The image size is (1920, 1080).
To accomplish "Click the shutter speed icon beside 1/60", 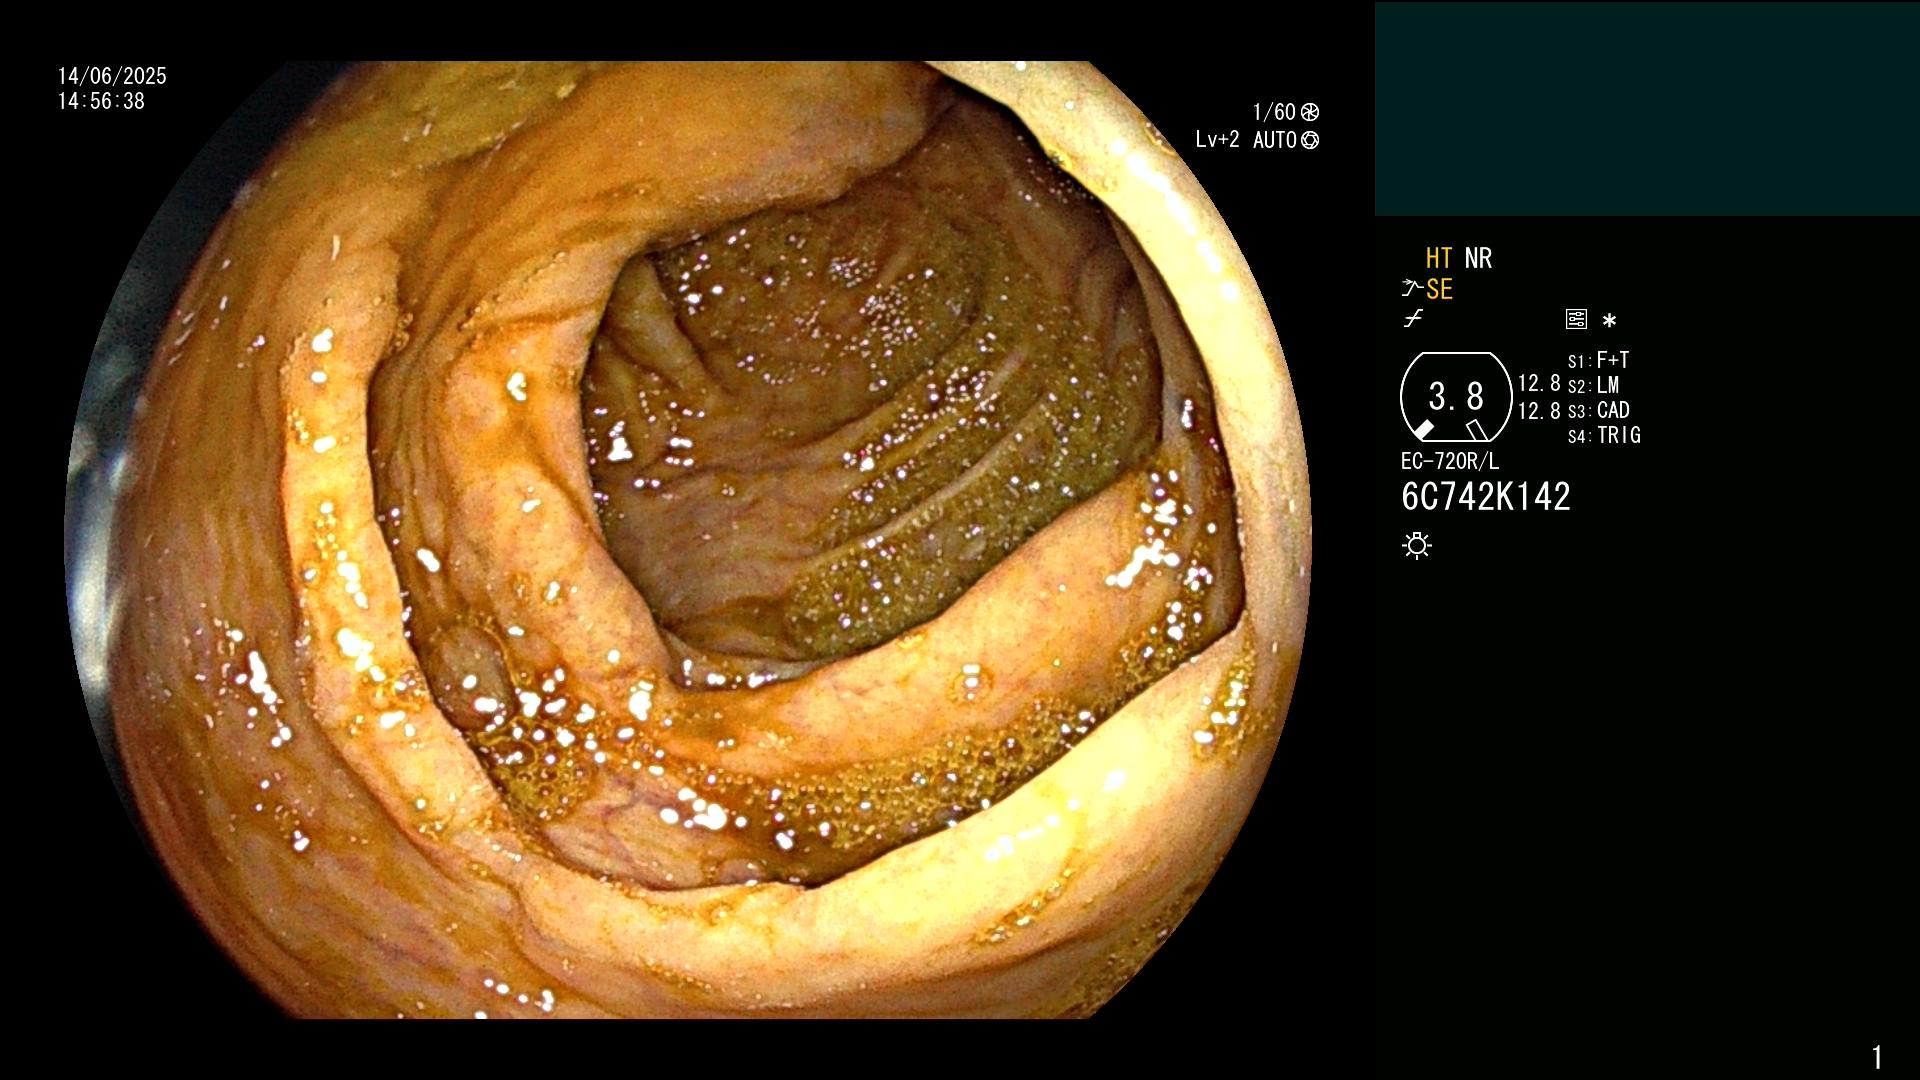I will tap(1310, 112).
